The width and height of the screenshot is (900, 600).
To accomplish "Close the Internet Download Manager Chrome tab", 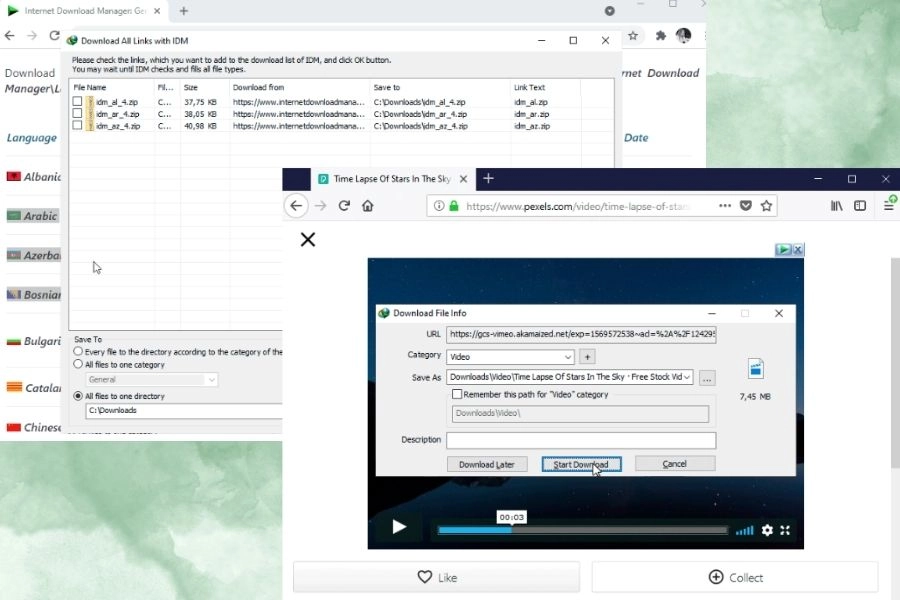I will click(157, 11).
